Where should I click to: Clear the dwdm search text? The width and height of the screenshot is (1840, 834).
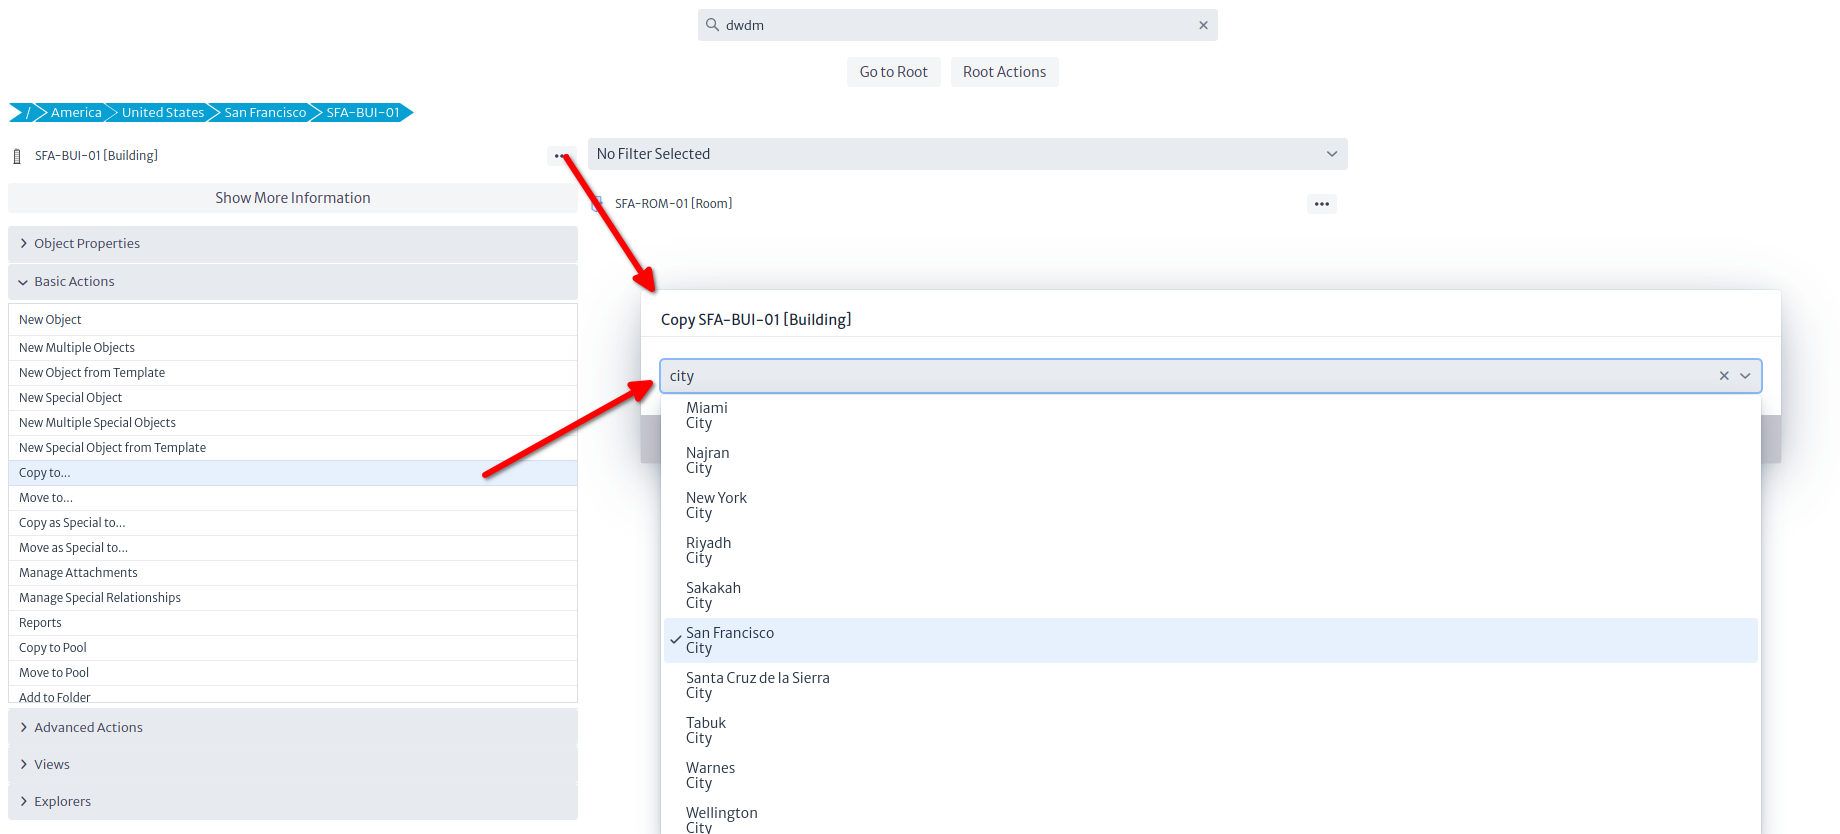tap(1203, 25)
